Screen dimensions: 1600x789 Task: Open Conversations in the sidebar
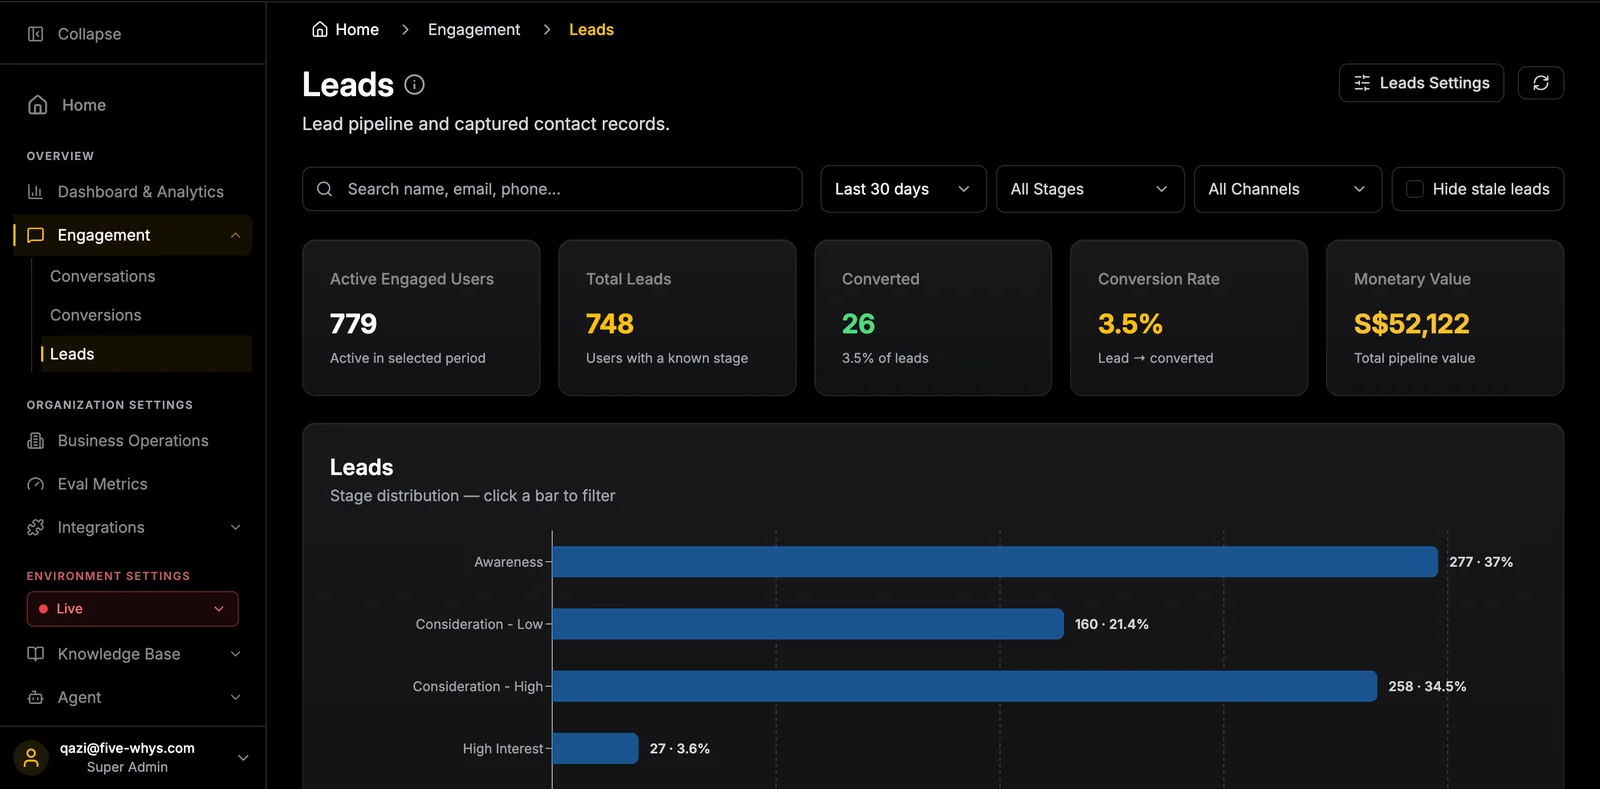click(x=102, y=276)
